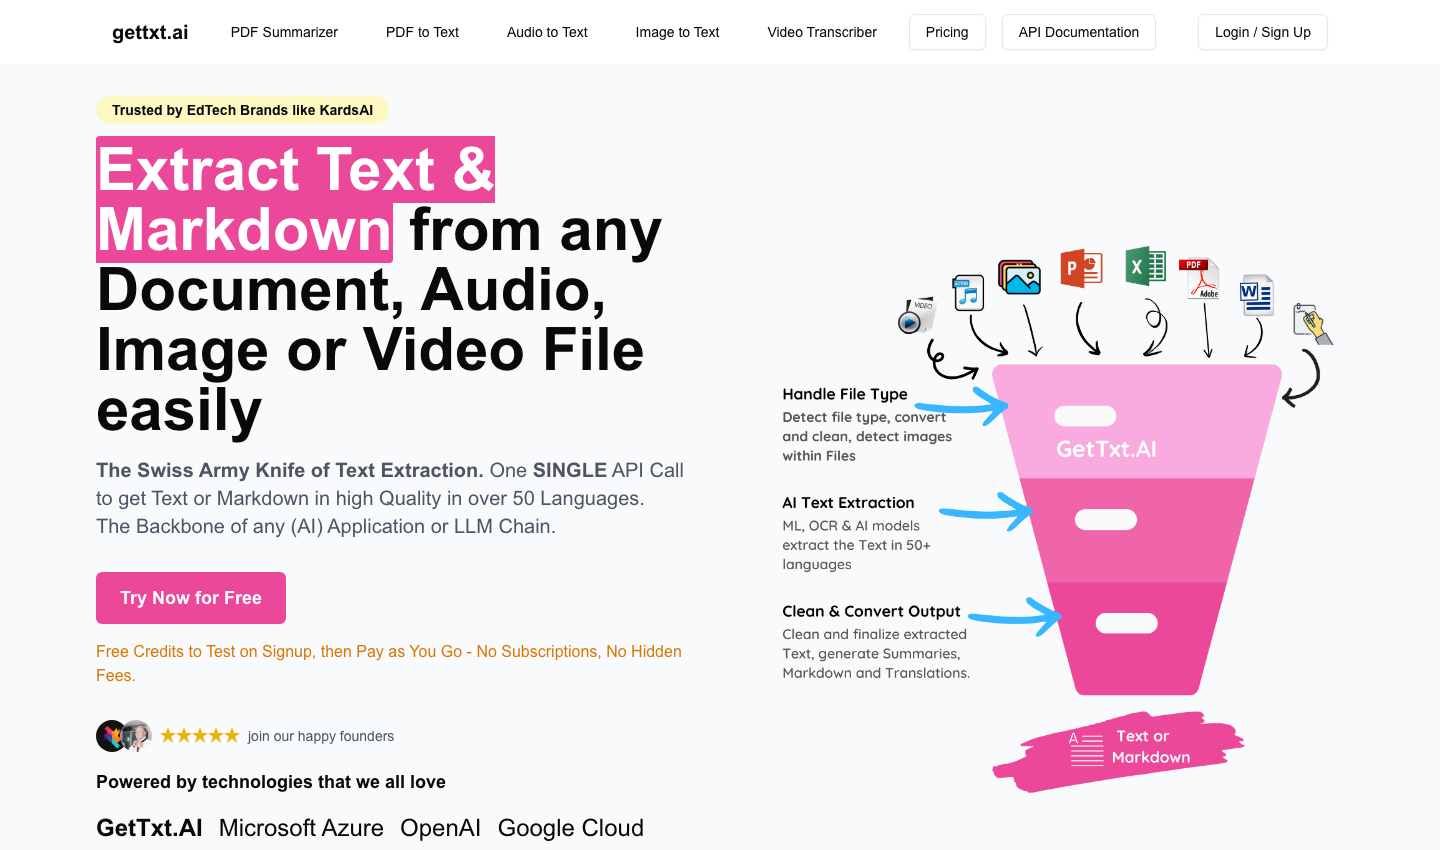The height and width of the screenshot is (850, 1440).
Task: Click the 'Handle File Type' heading
Action: point(845,394)
